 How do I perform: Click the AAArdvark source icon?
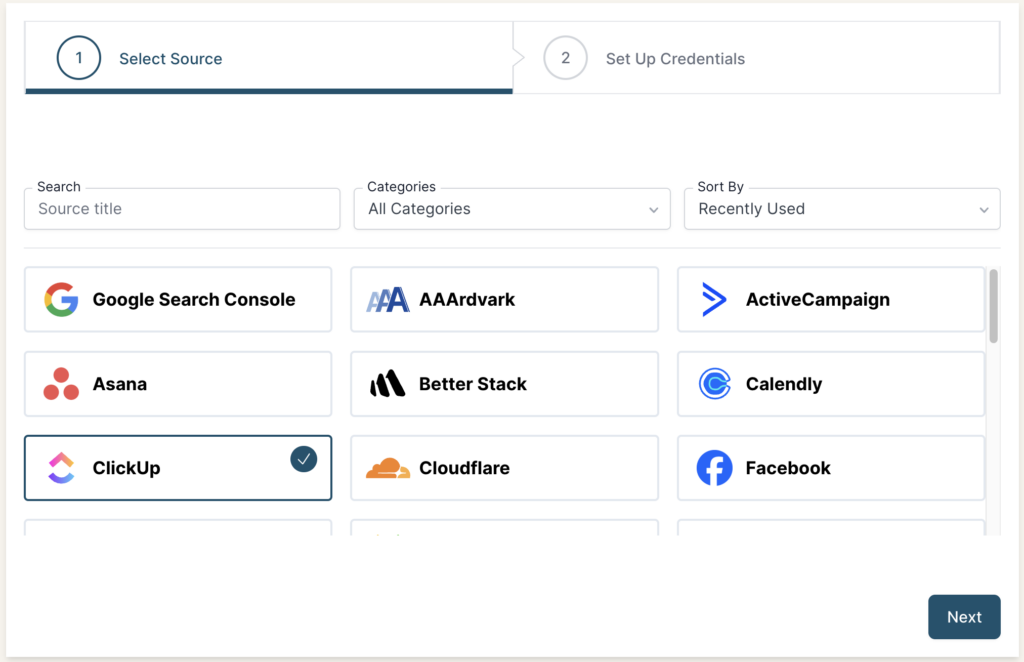click(x=388, y=299)
